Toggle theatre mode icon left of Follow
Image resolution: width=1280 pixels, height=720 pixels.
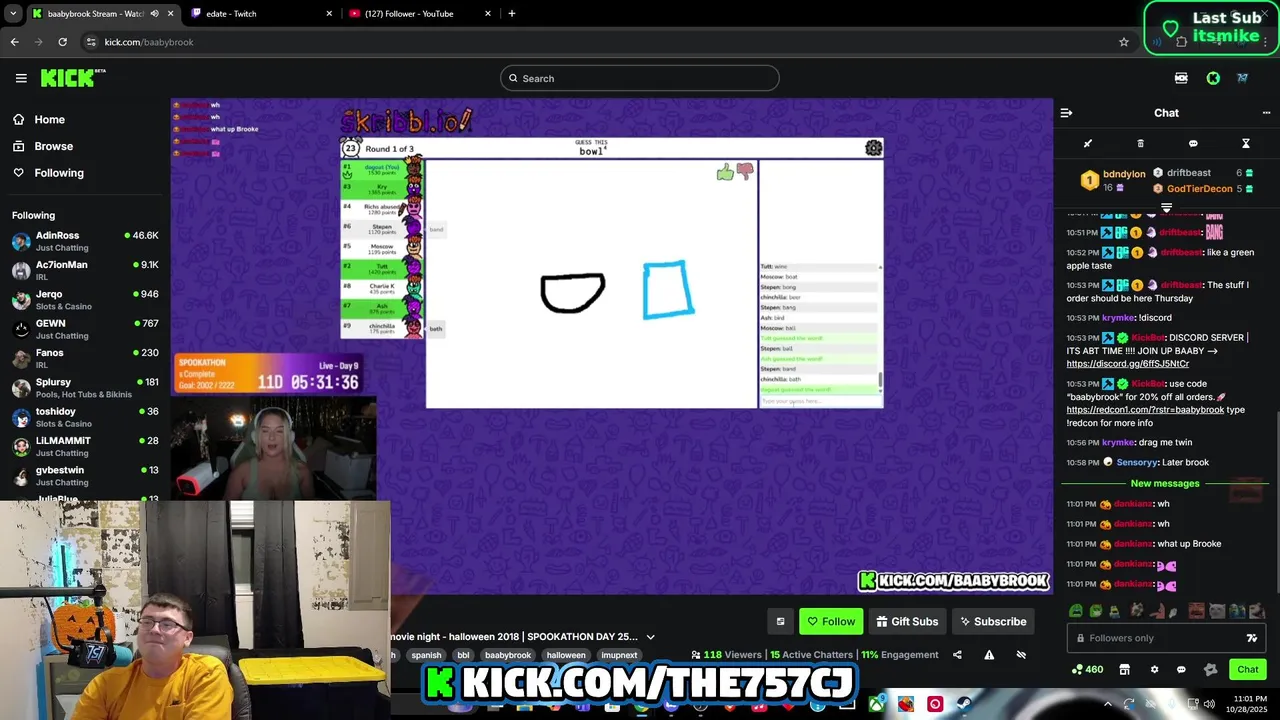click(x=781, y=622)
